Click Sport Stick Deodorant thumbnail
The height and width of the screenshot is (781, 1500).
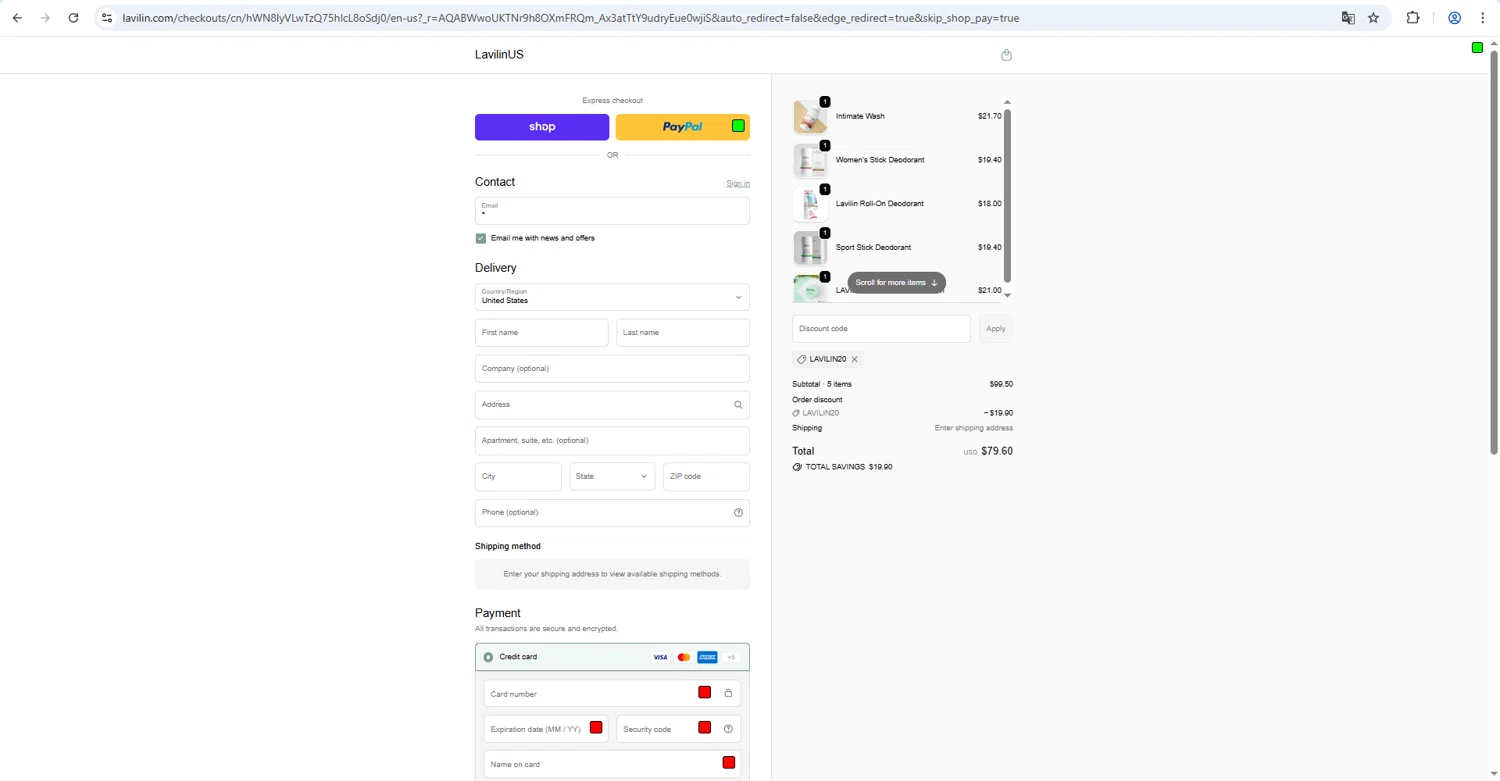(810, 248)
